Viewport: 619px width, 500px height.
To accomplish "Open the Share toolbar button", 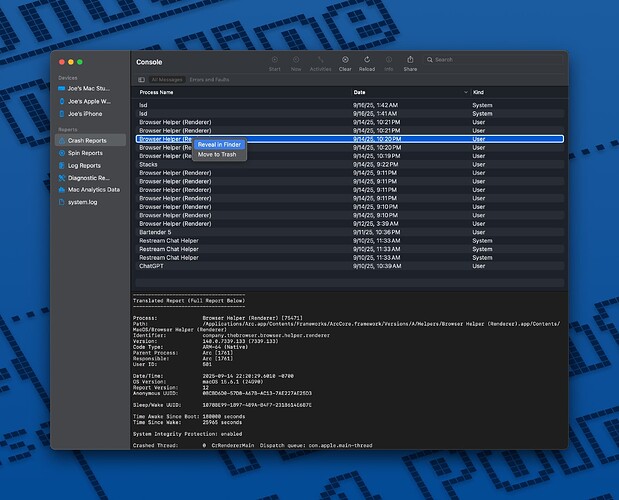I will click(410, 62).
